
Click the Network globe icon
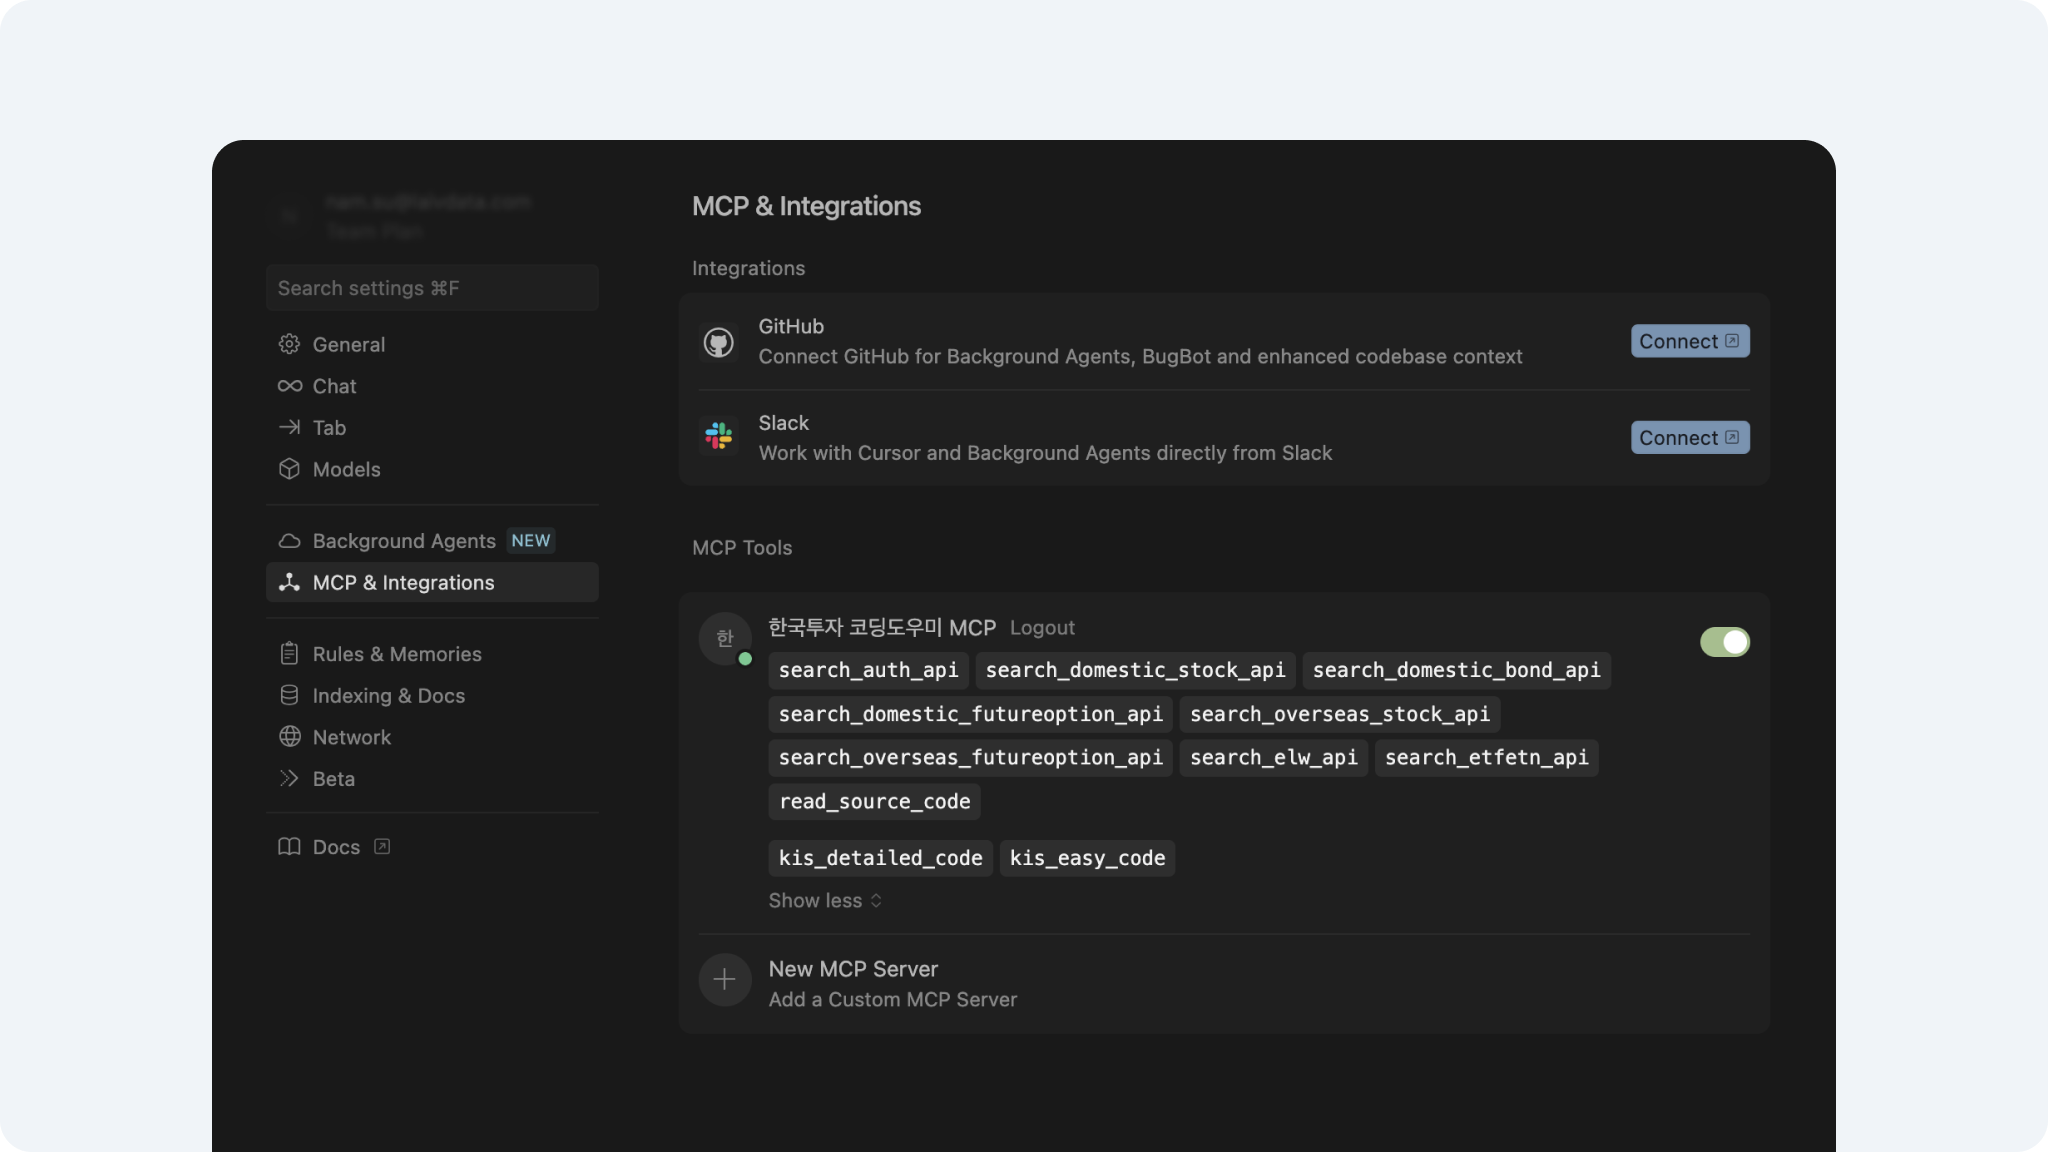(289, 737)
